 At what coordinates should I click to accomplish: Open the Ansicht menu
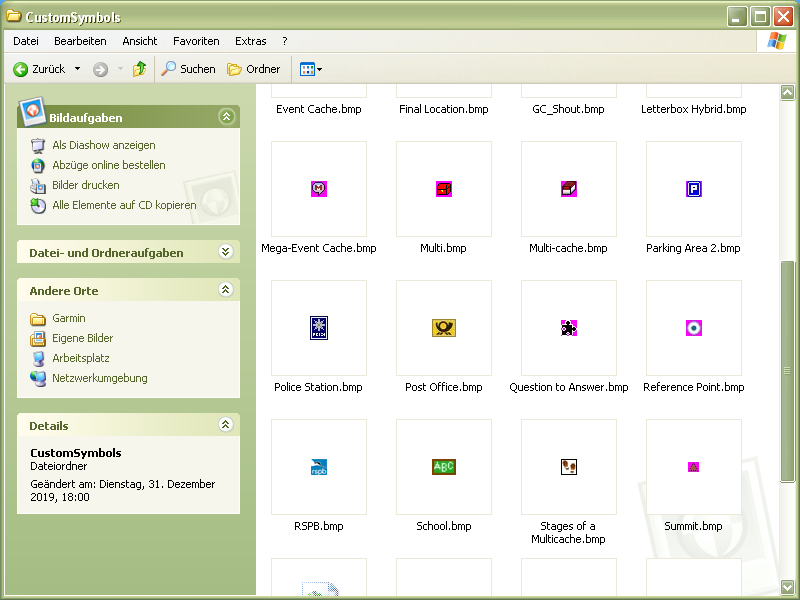pyautogui.click(x=139, y=41)
